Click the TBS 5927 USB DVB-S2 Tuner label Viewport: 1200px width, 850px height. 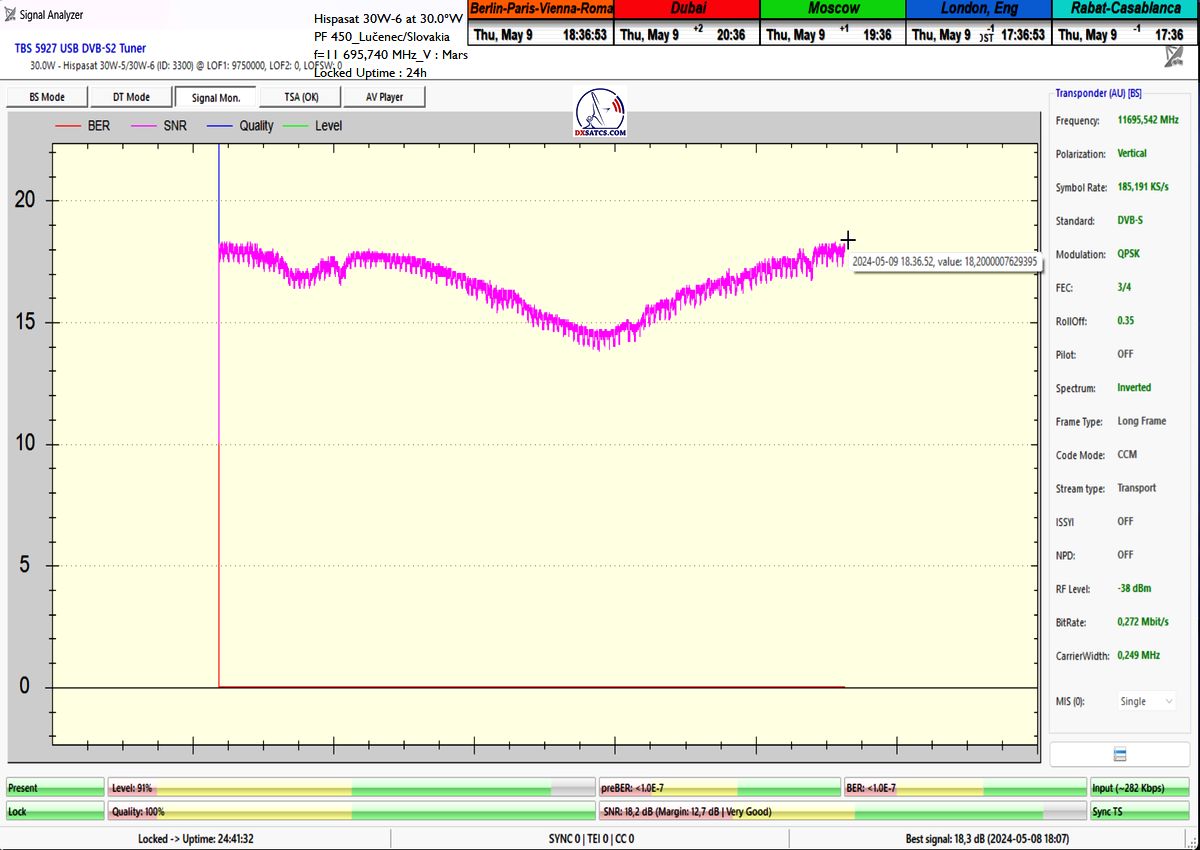(80, 48)
